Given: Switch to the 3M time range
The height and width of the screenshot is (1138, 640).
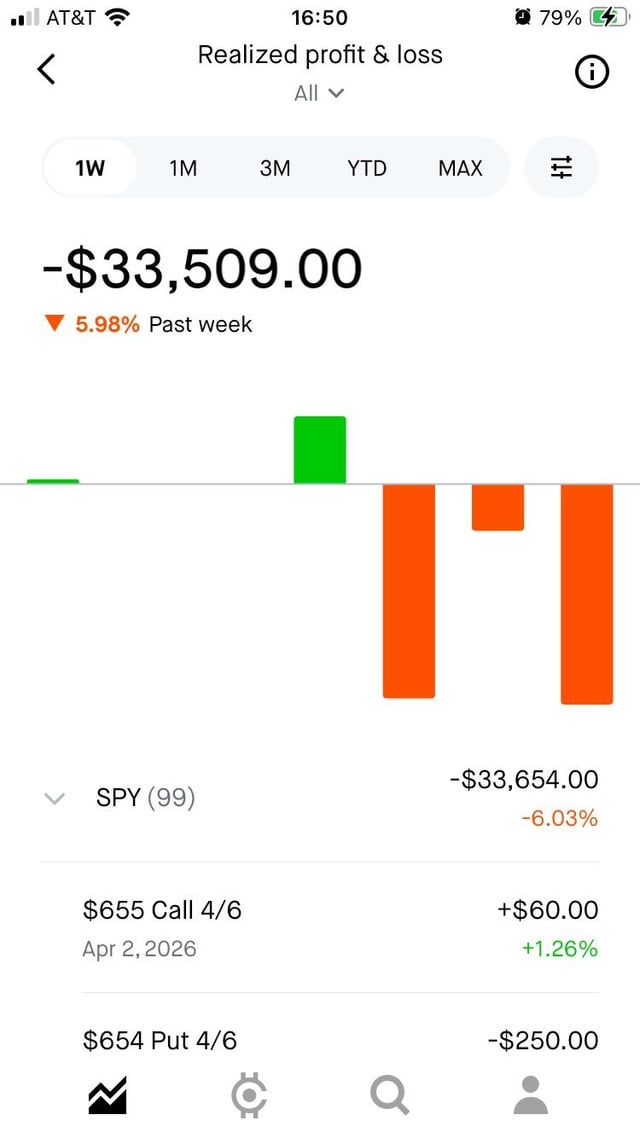Looking at the screenshot, I should pos(275,168).
